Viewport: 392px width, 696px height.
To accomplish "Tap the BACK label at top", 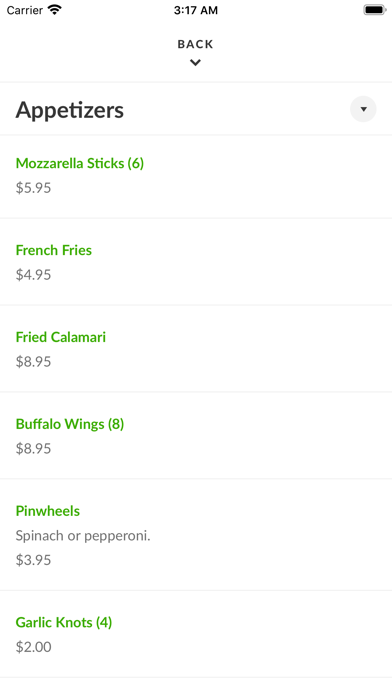I will tap(195, 44).
